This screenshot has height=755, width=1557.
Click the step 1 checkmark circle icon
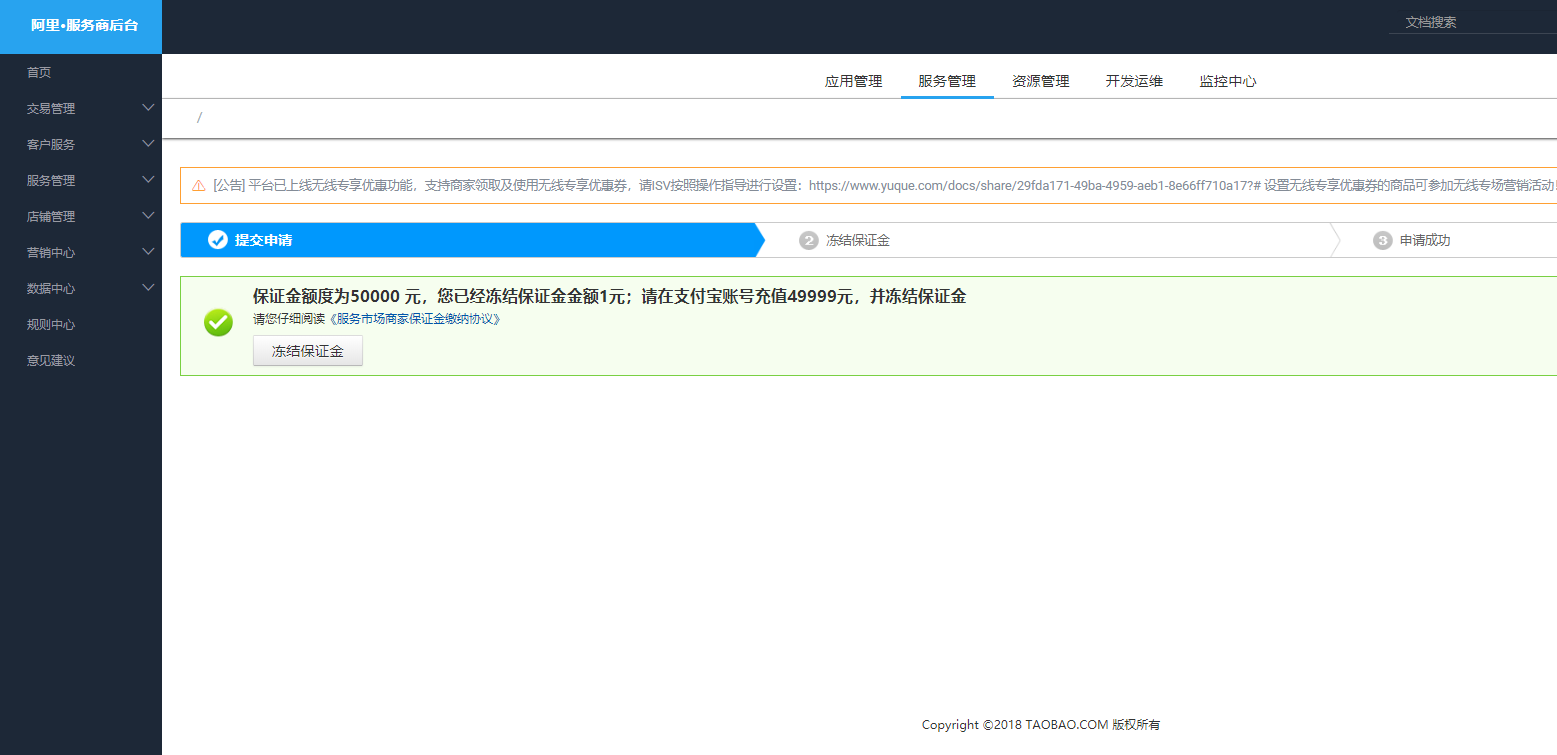tap(217, 240)
